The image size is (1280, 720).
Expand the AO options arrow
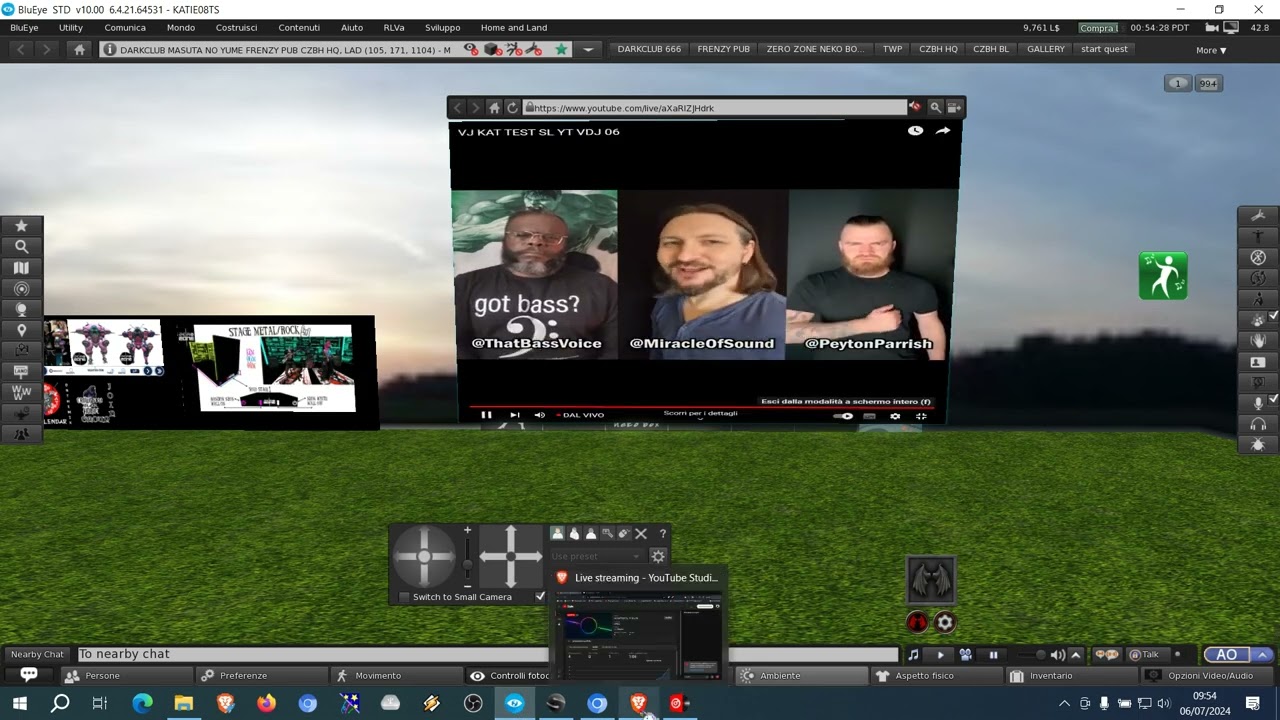(1261, 655)
